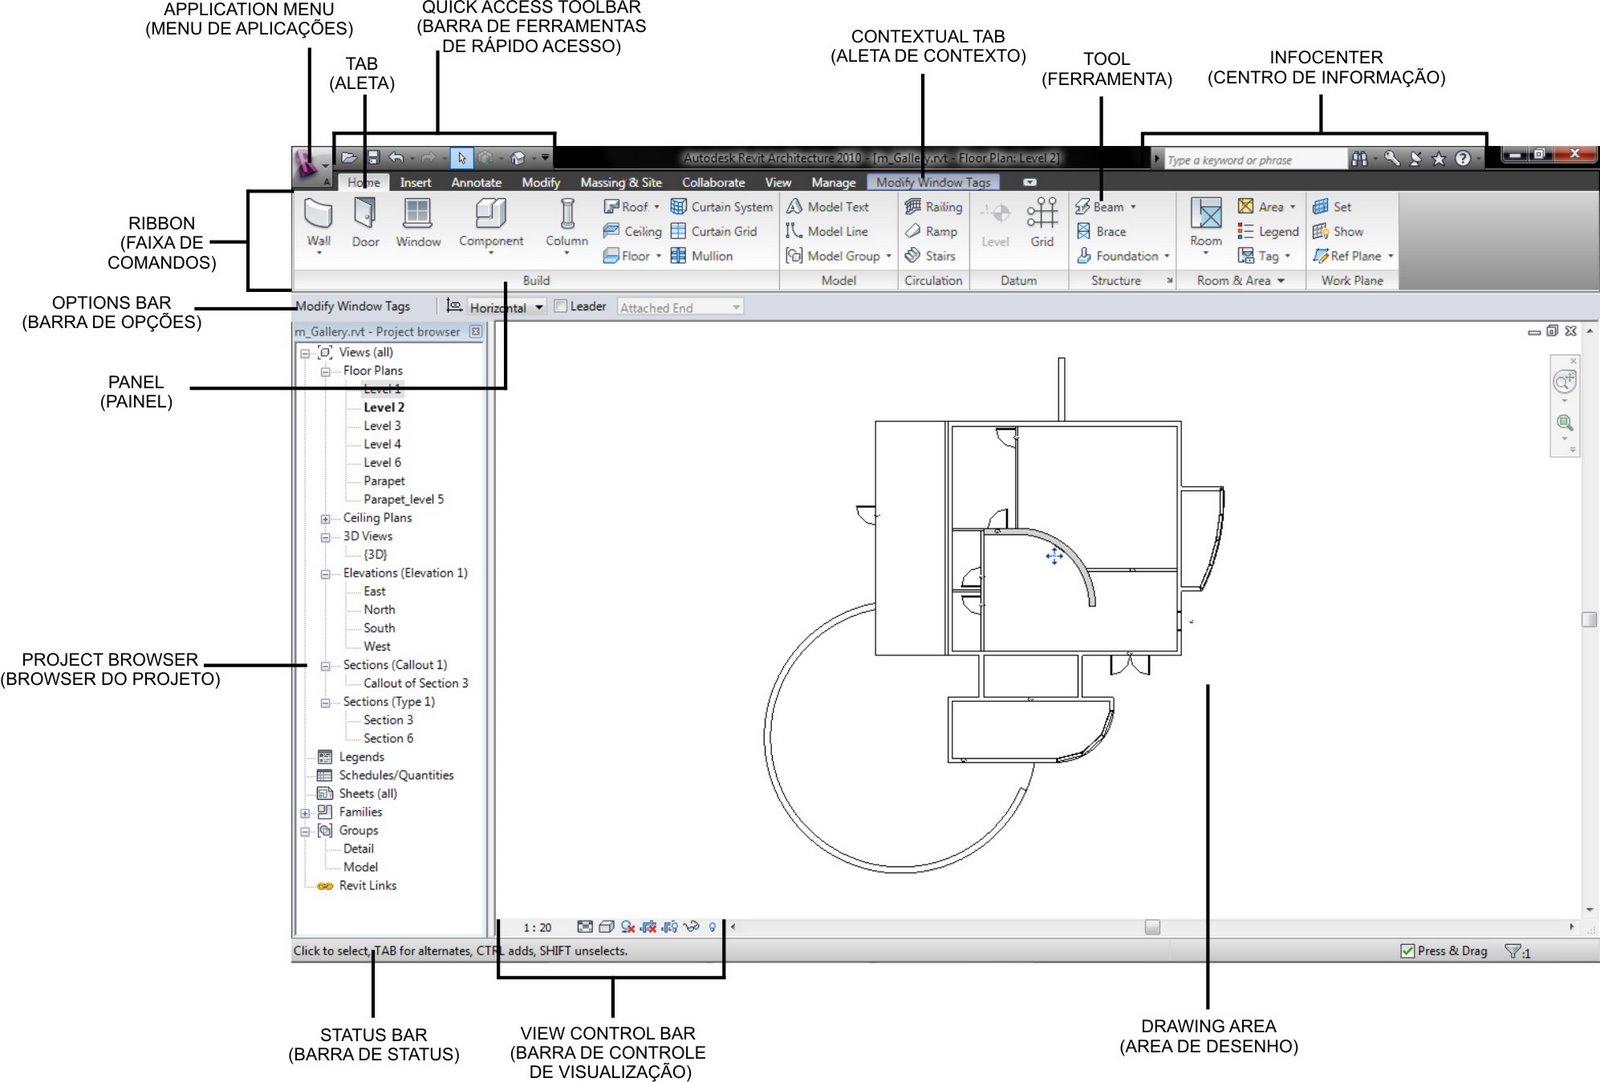This screenshot has width=1600, height=1082.
Task: Open the Massing & Site tab
Action: (x=621, y=182)
